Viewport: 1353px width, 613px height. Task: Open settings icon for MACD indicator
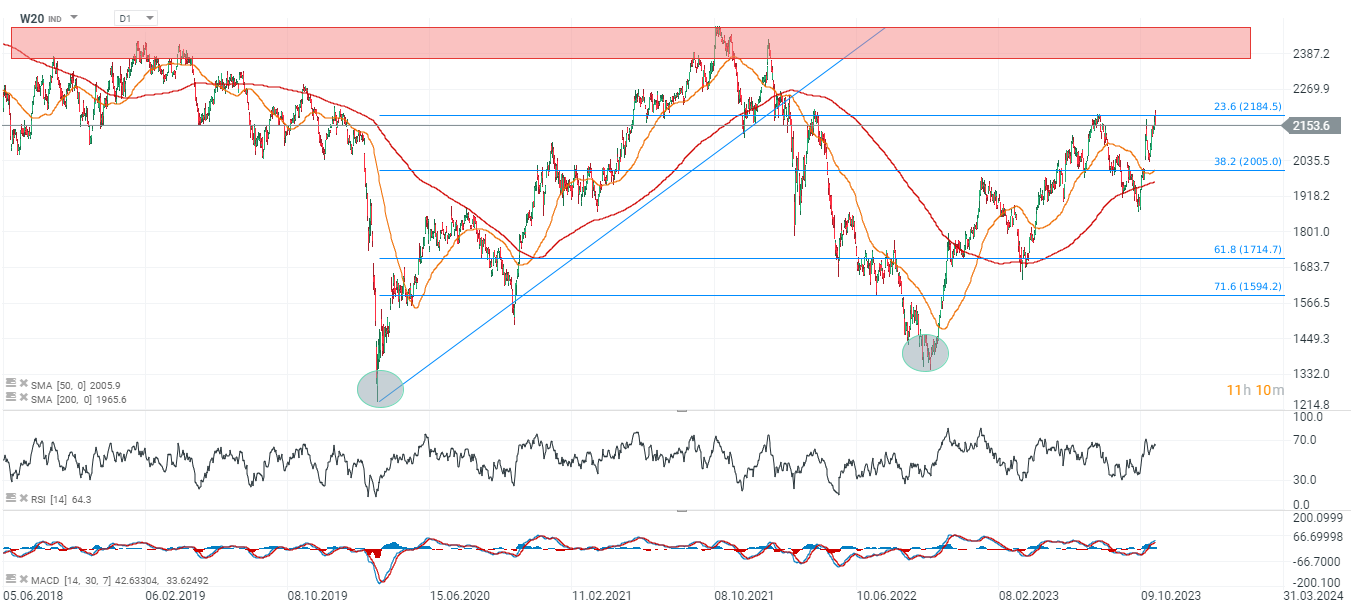point(10,579)
